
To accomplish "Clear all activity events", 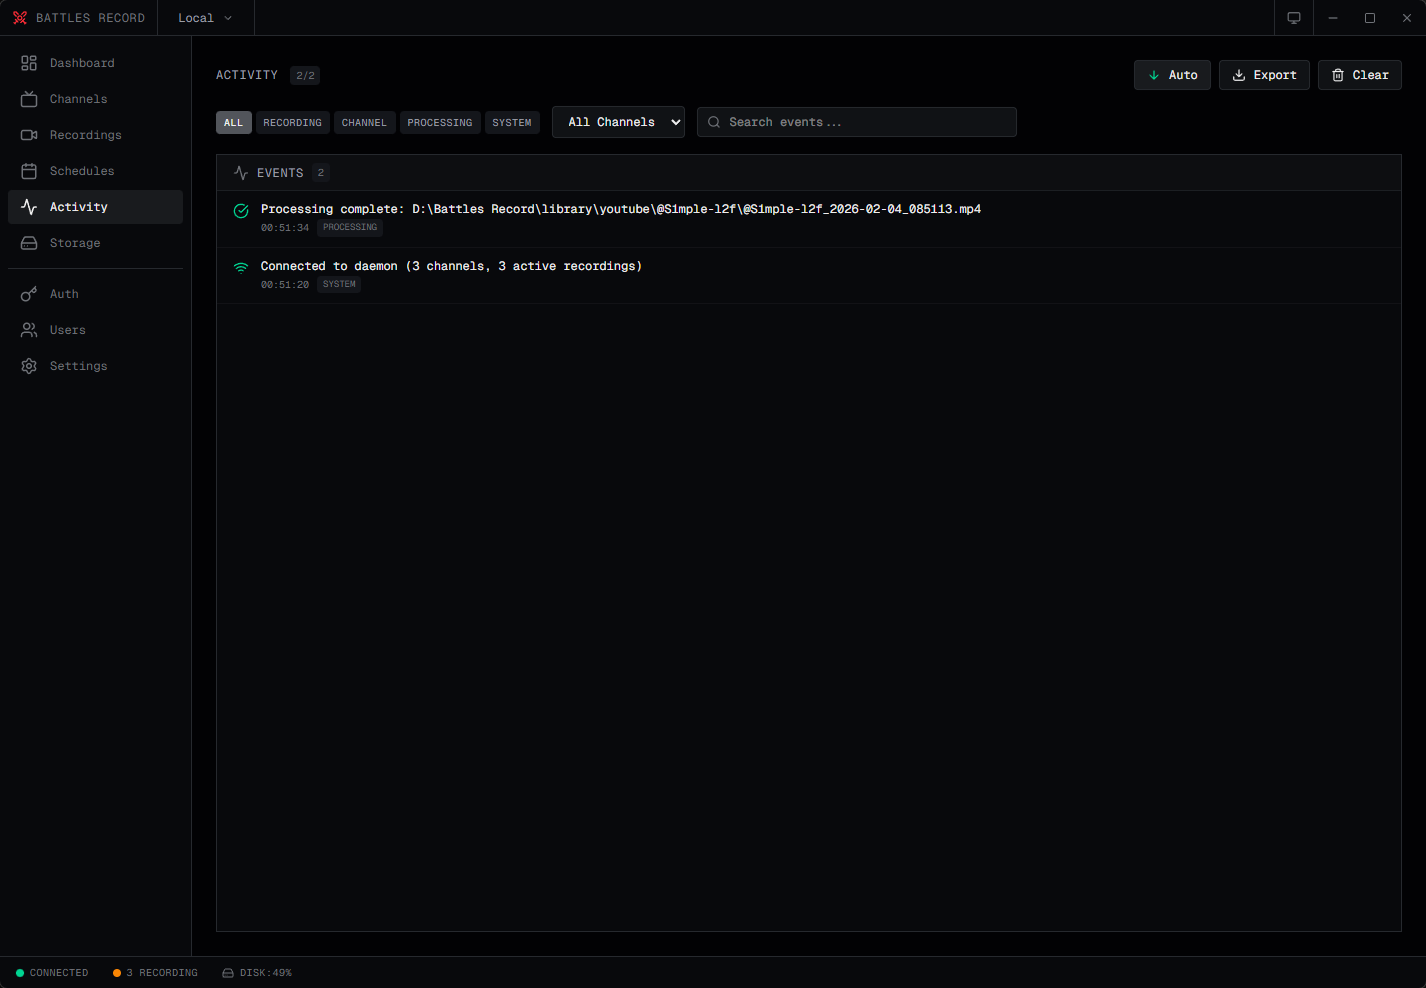I will (x=1359, y=74).
